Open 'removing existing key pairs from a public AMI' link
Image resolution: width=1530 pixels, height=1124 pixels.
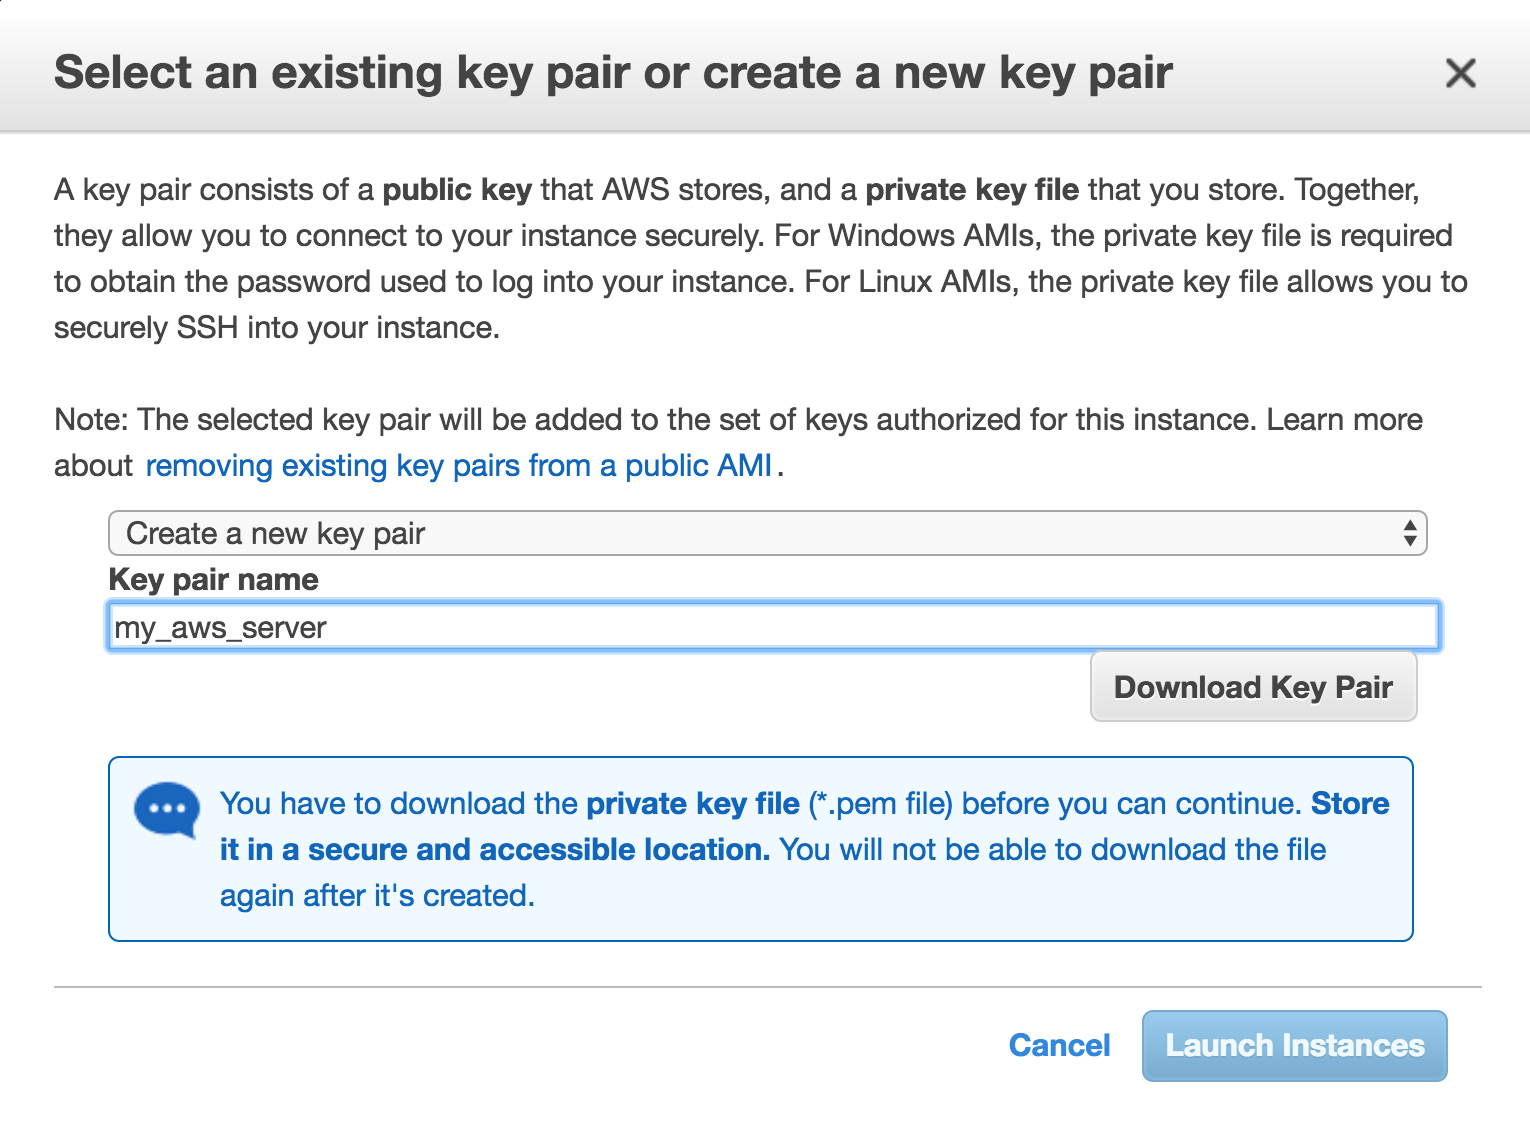459,466
